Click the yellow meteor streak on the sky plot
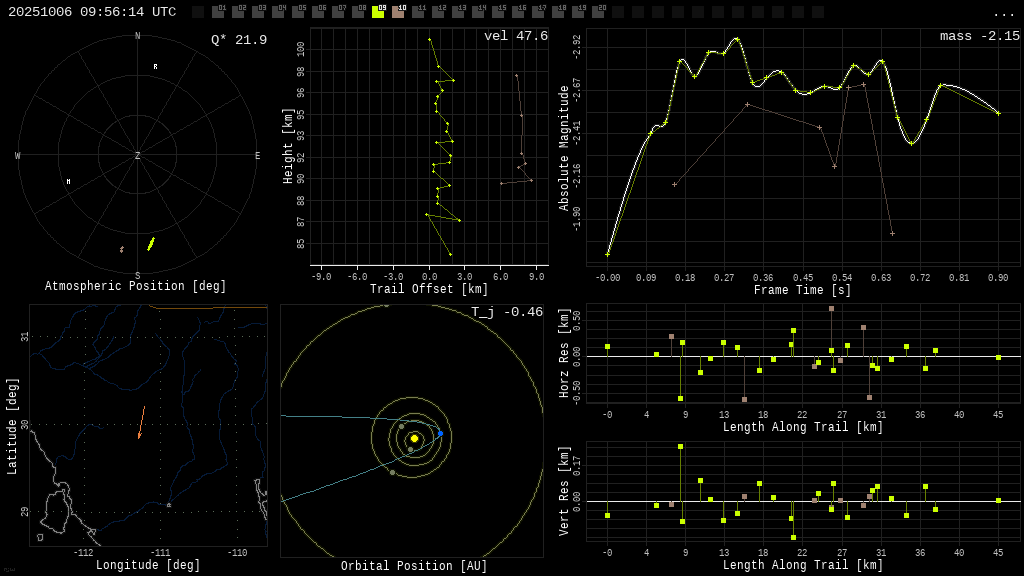Image resolution: width=1024 pixels, height=576 pixels. pos(151,243)
